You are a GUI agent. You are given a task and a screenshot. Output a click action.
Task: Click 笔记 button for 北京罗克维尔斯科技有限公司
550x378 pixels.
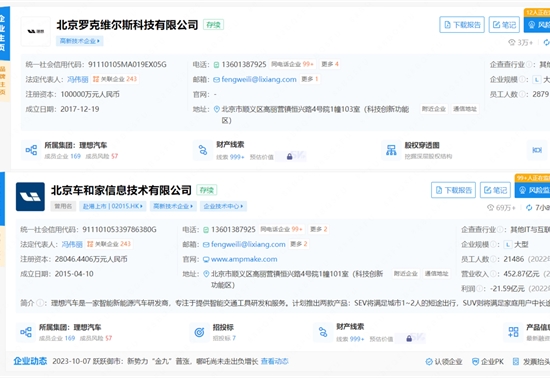504,25
